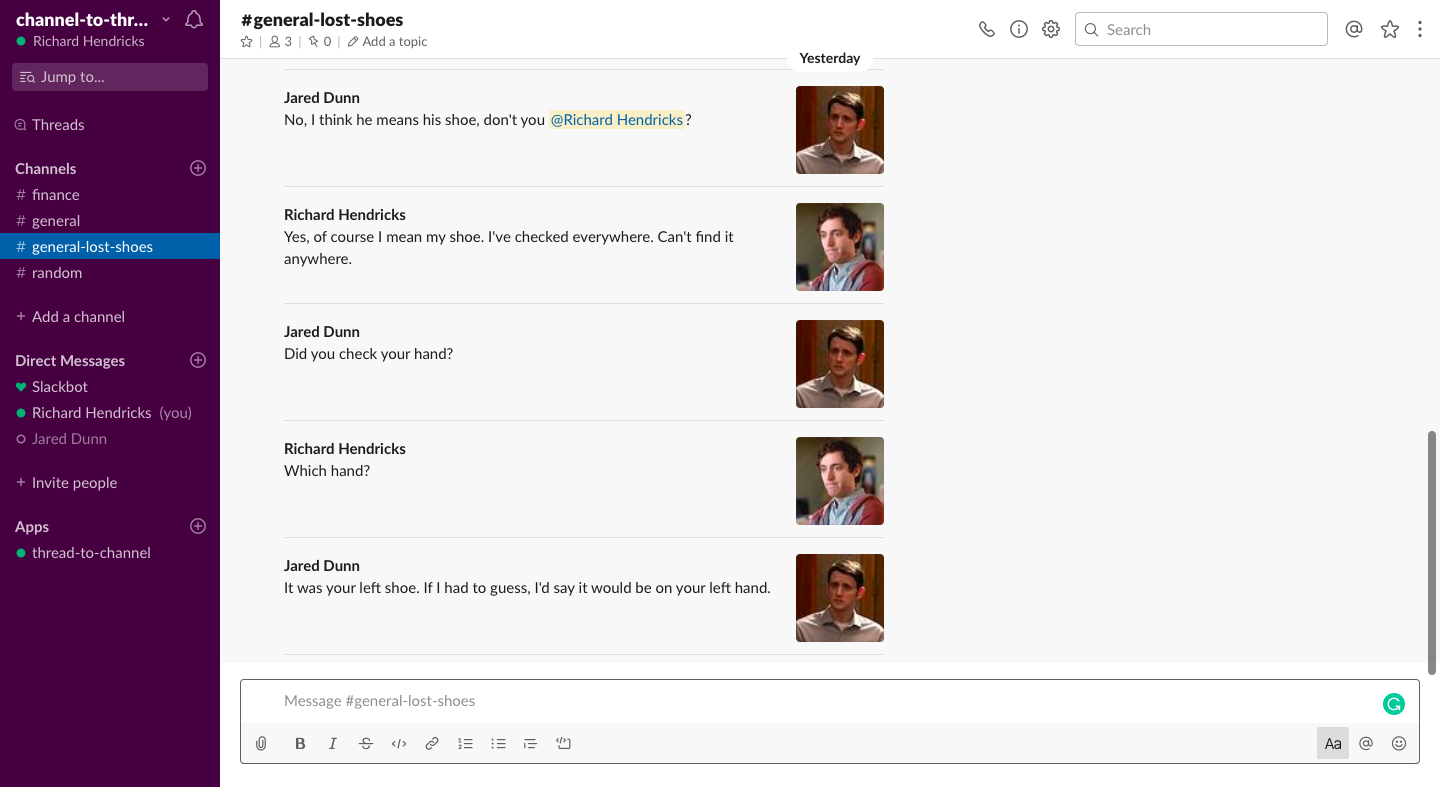Open Jared Dunn direct message

(110, 439)
